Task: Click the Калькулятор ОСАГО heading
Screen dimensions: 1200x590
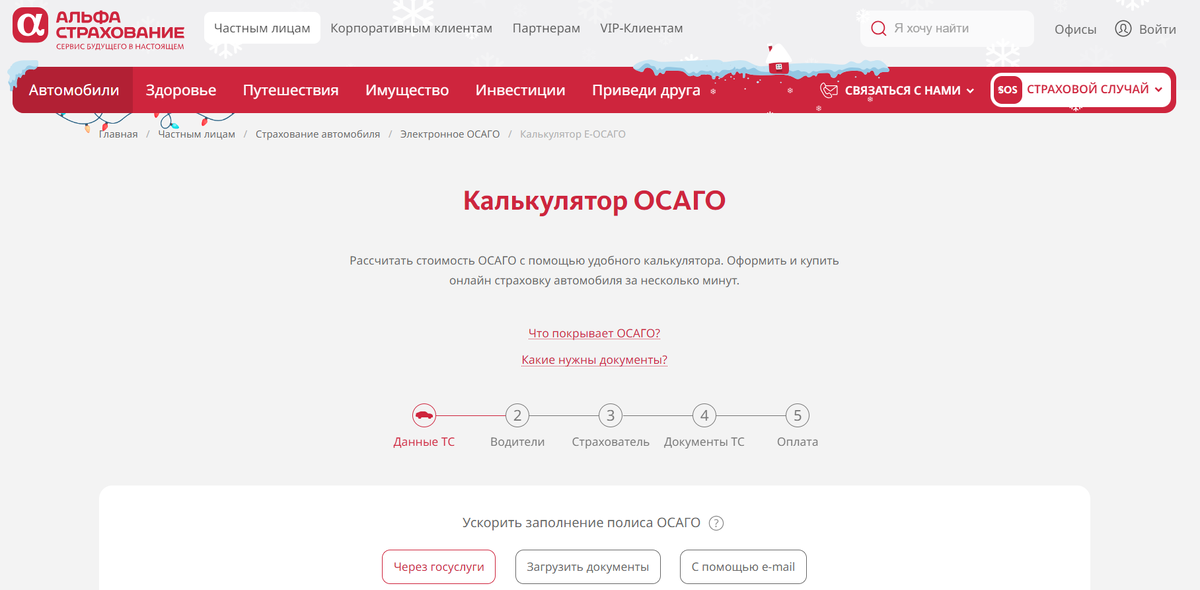Action: (594, 201)
